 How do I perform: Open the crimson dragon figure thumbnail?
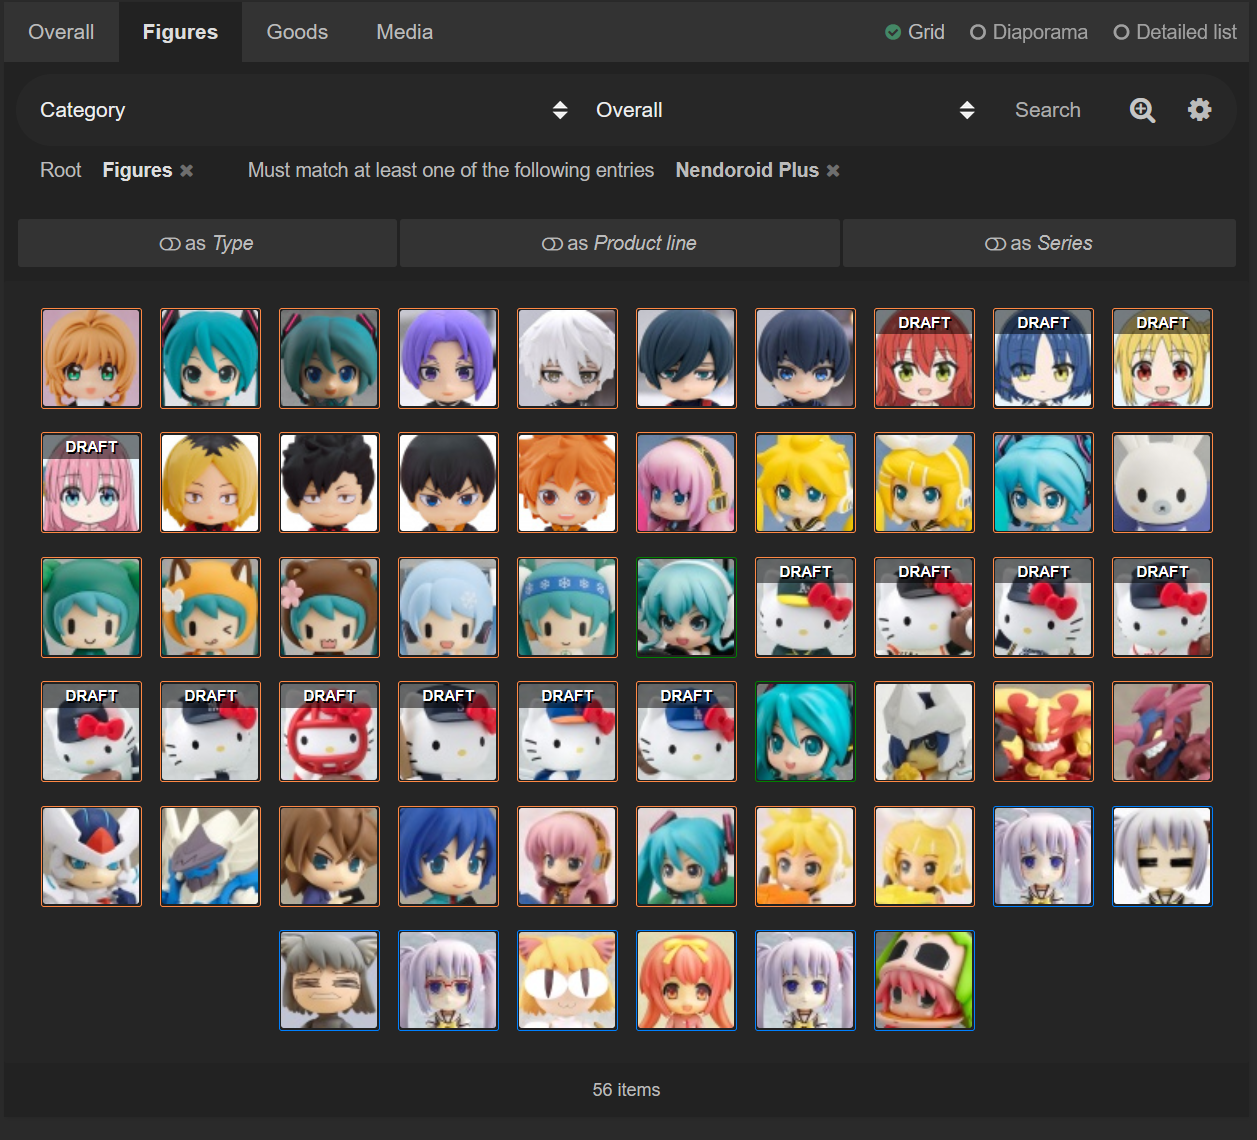coord(1162,731)
